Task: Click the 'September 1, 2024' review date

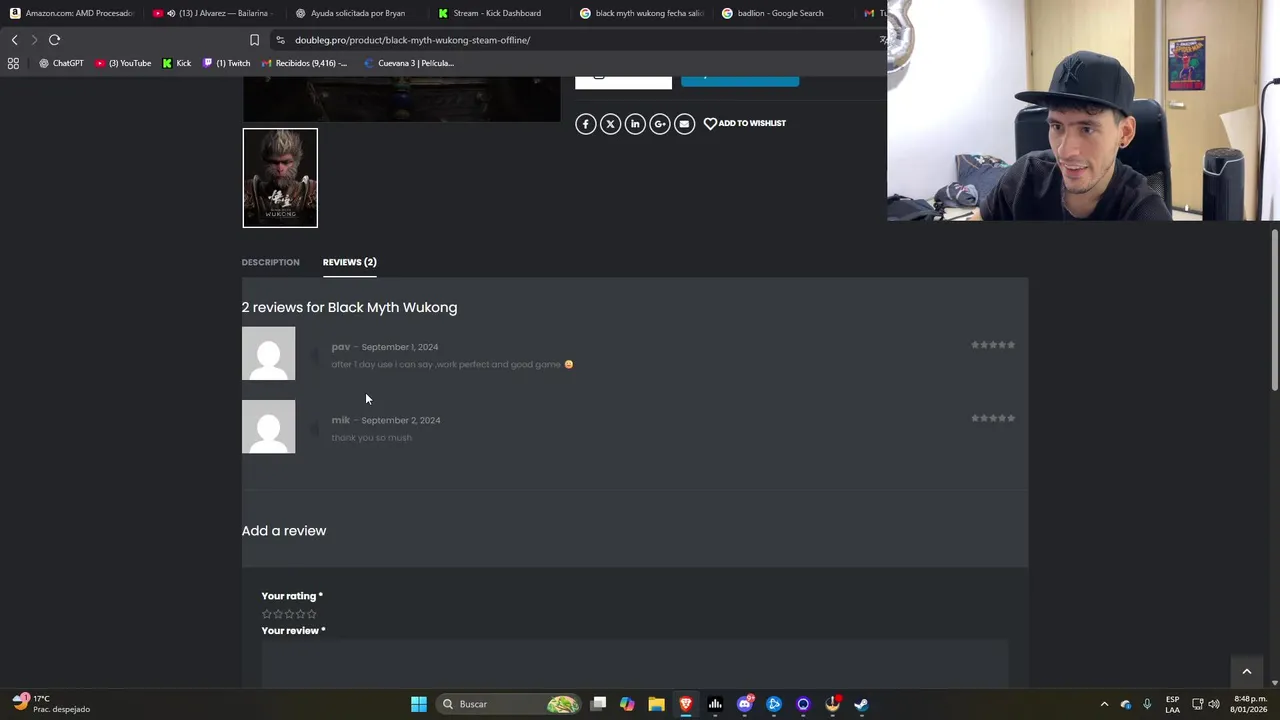Action: (x=399, y=347)
